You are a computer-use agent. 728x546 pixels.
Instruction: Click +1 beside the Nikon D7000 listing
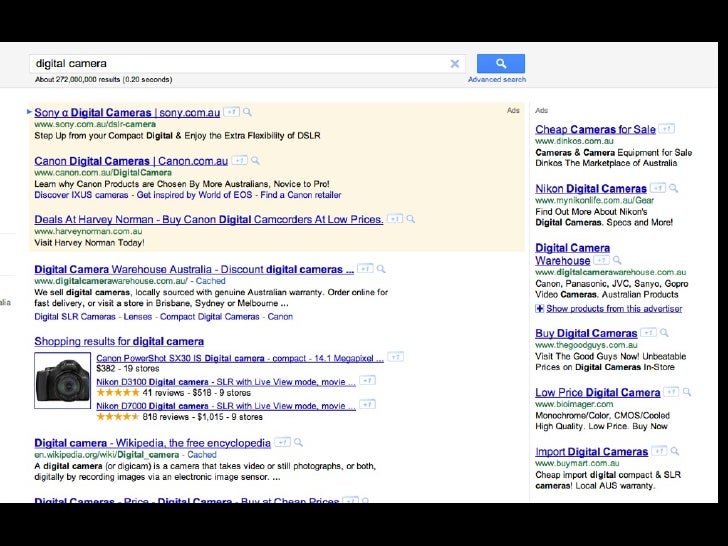pyautogui.click(x=368, y=404)
